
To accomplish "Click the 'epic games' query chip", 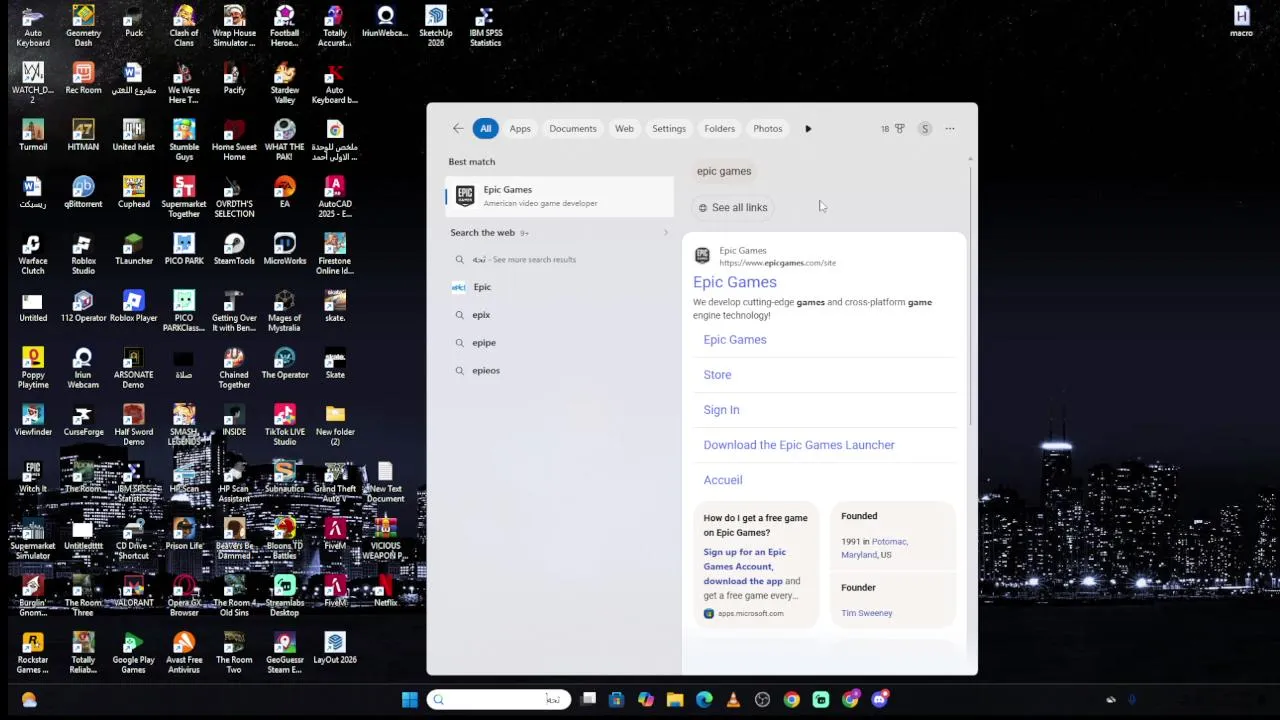I will 724,171.
